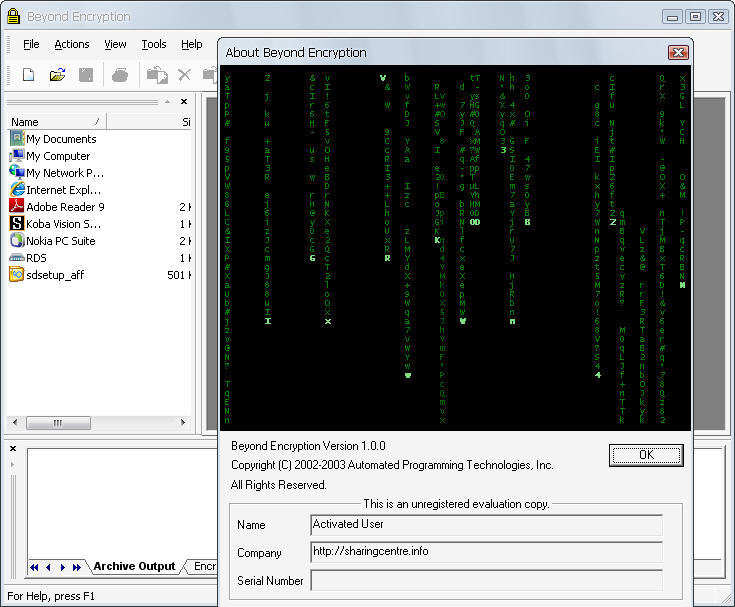Click the Open folder toolbar icon
The height and width of the screenshot is (607, 735).
point(58,75)
